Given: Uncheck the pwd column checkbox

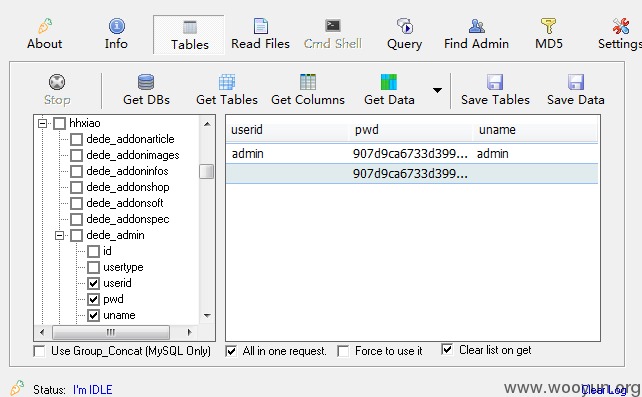Looking at the screenshot, I should coord(93,299).
